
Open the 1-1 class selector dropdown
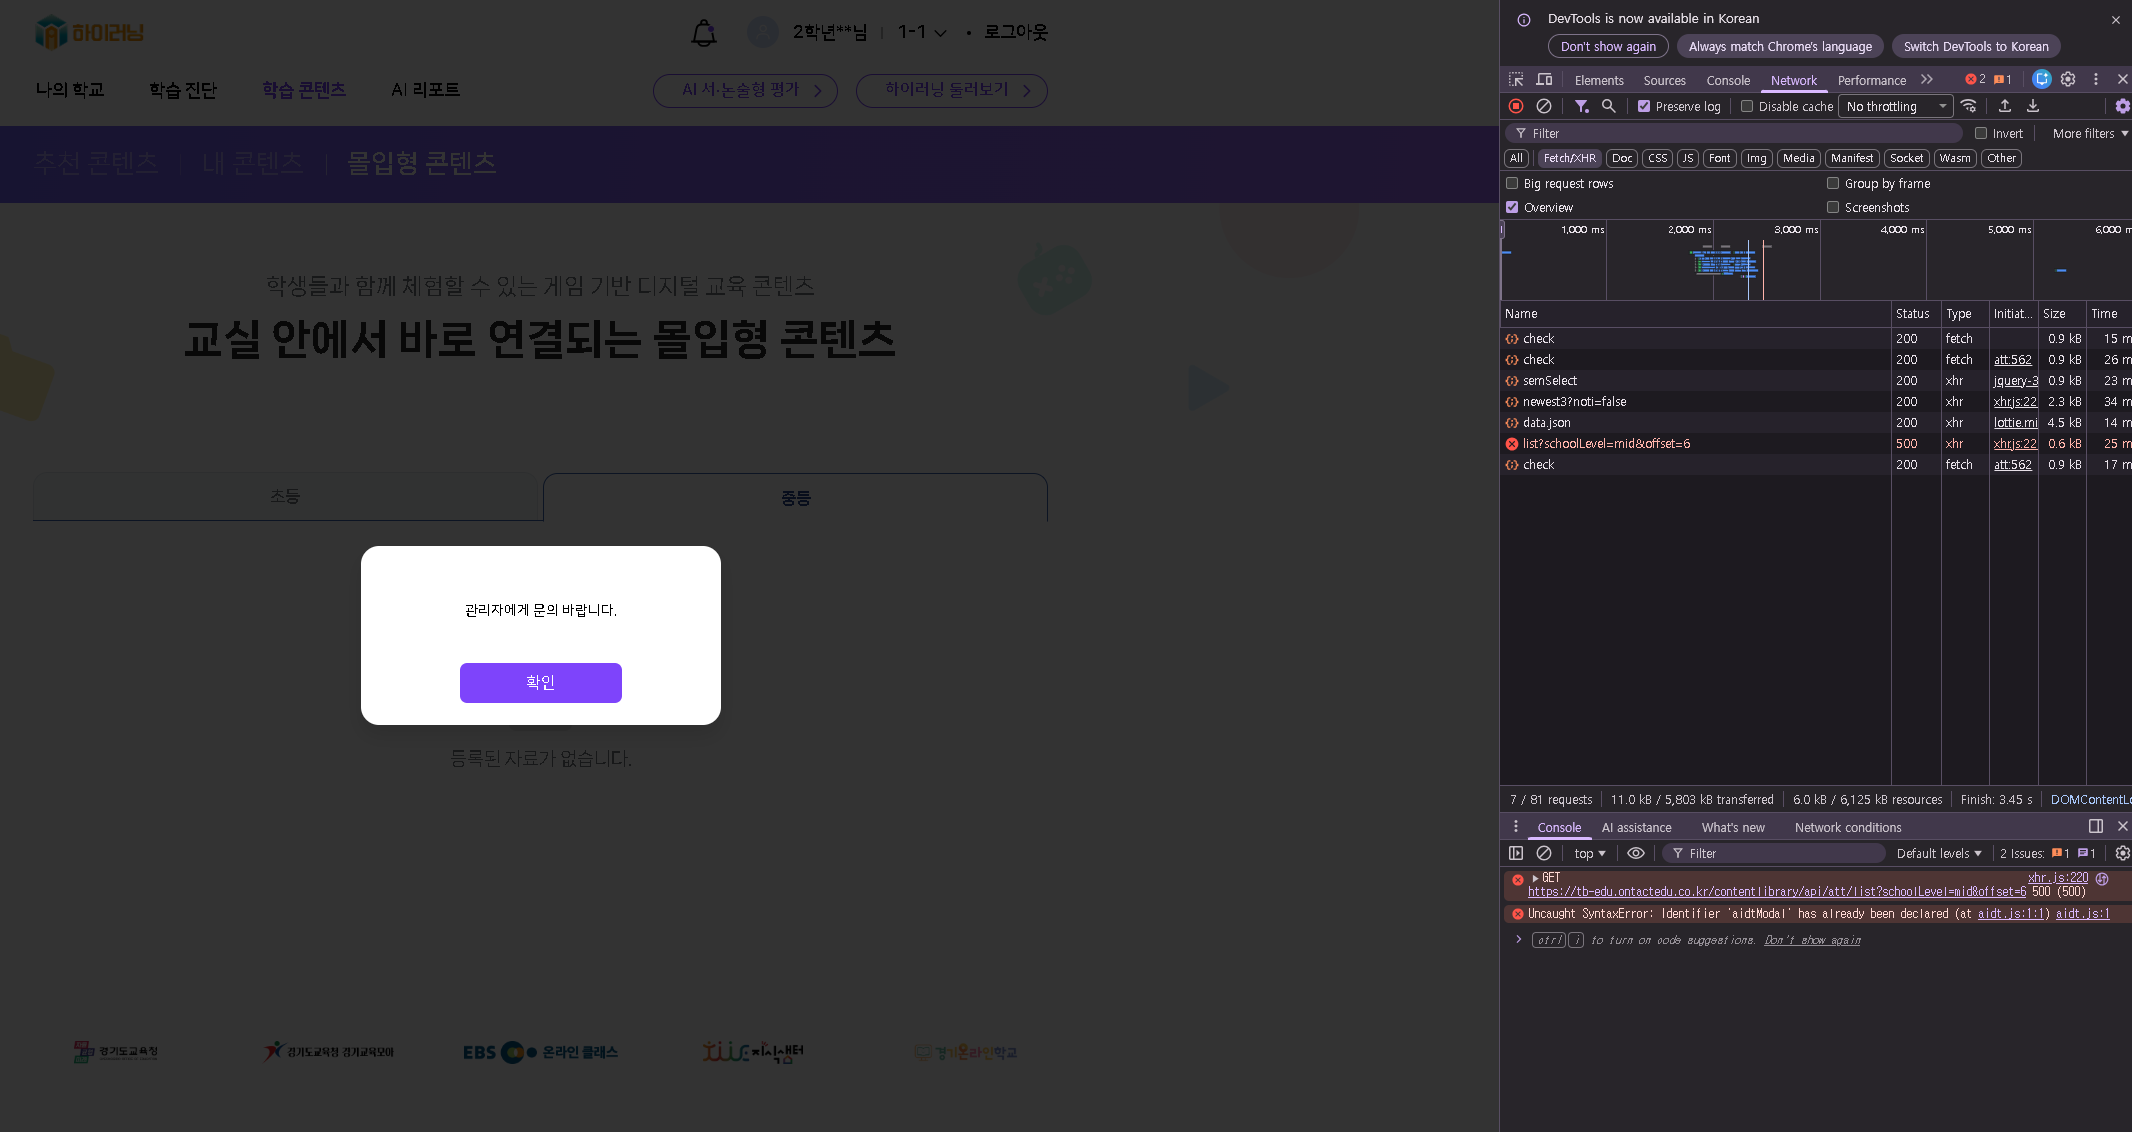[922, 32]
